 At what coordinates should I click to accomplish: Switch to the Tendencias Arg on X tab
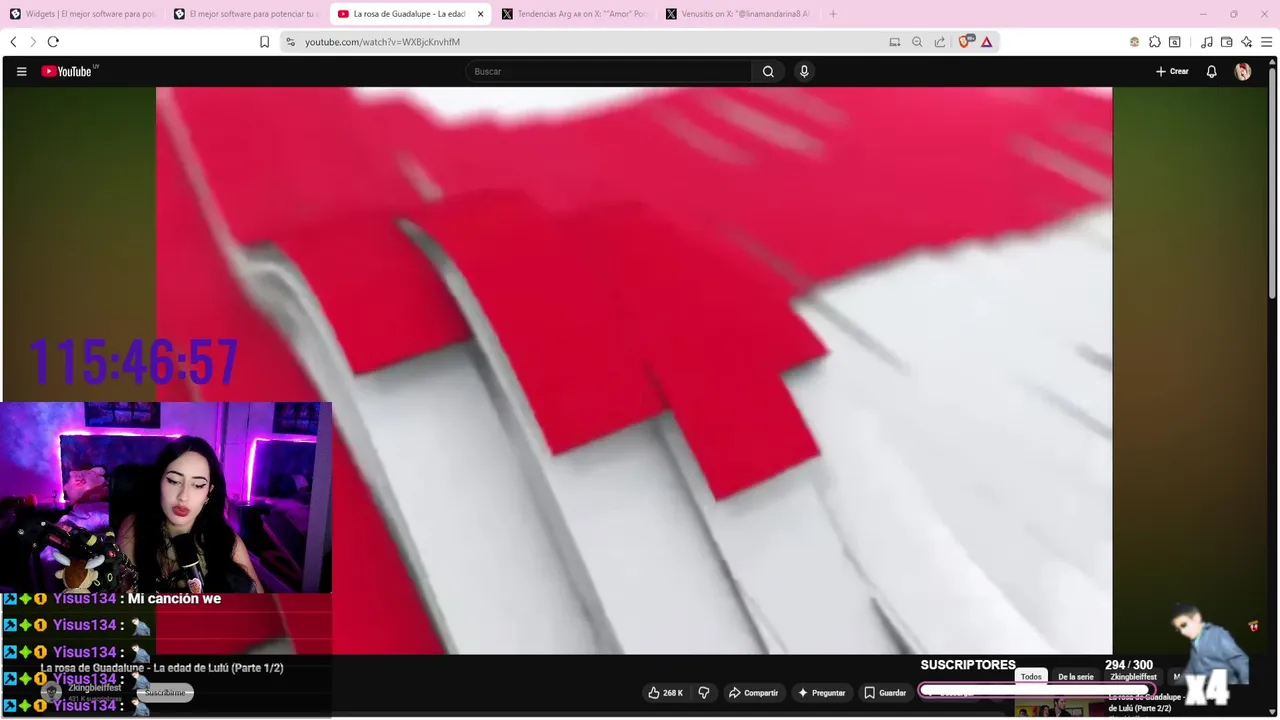[x=575, y=14]
